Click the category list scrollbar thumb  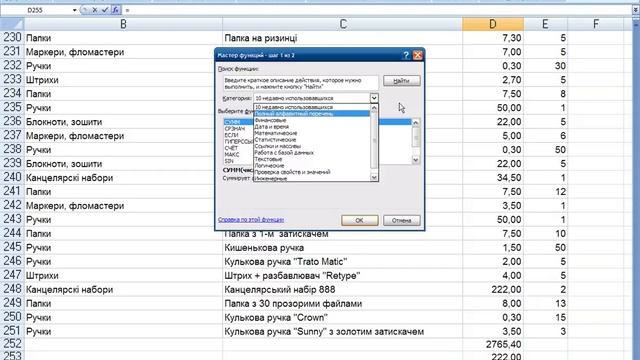374,140
